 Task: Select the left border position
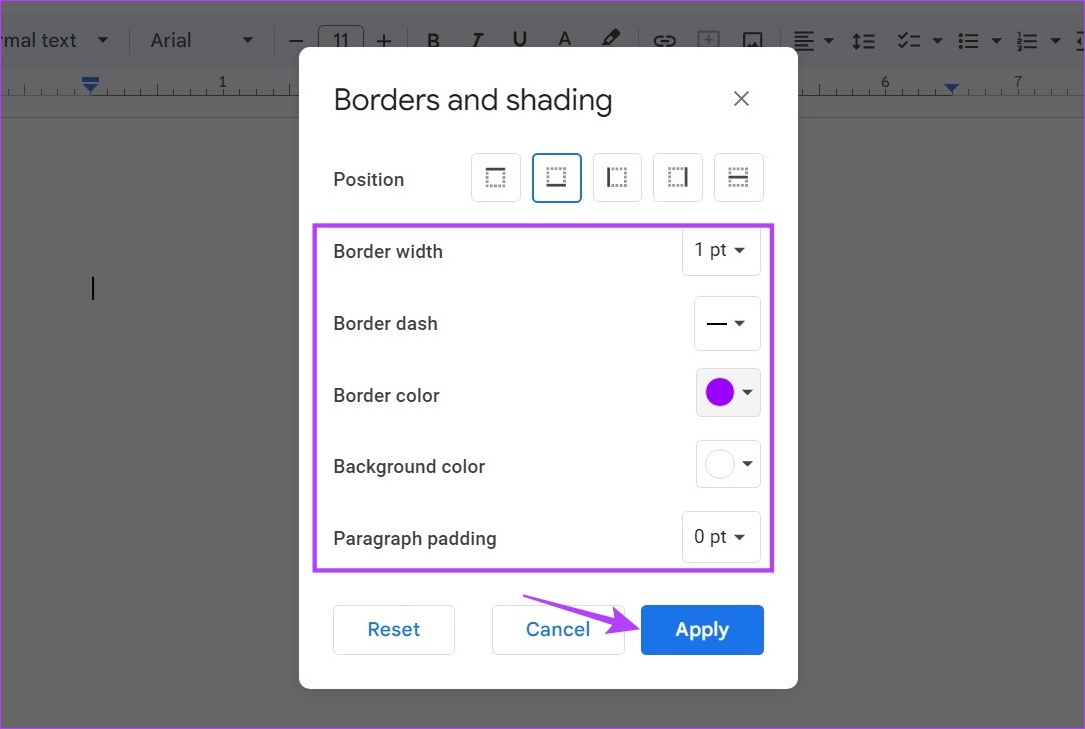(x=617, y=178)
